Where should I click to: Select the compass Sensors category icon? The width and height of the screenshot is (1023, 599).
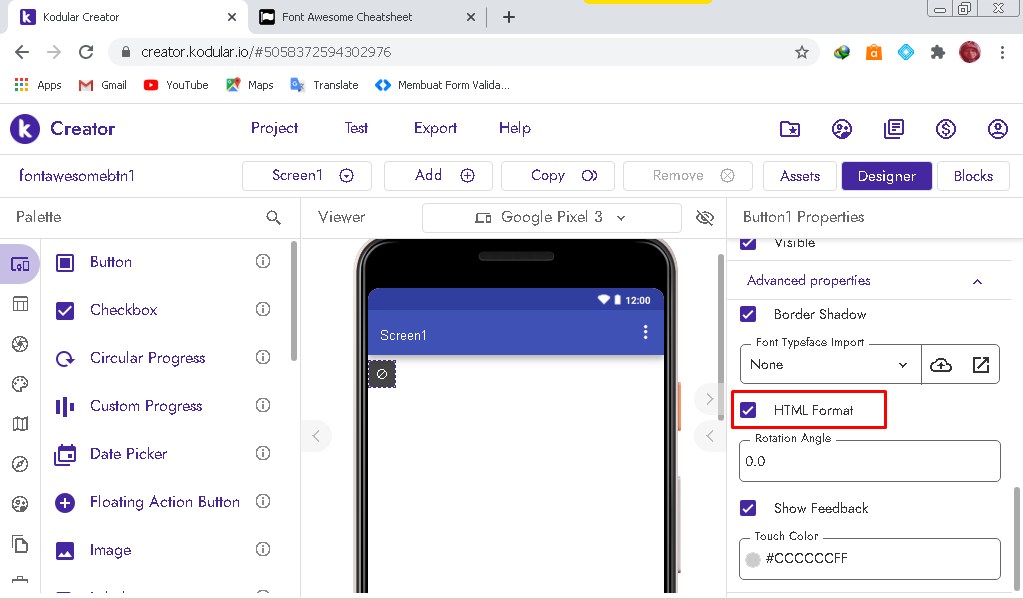point(20,464)
